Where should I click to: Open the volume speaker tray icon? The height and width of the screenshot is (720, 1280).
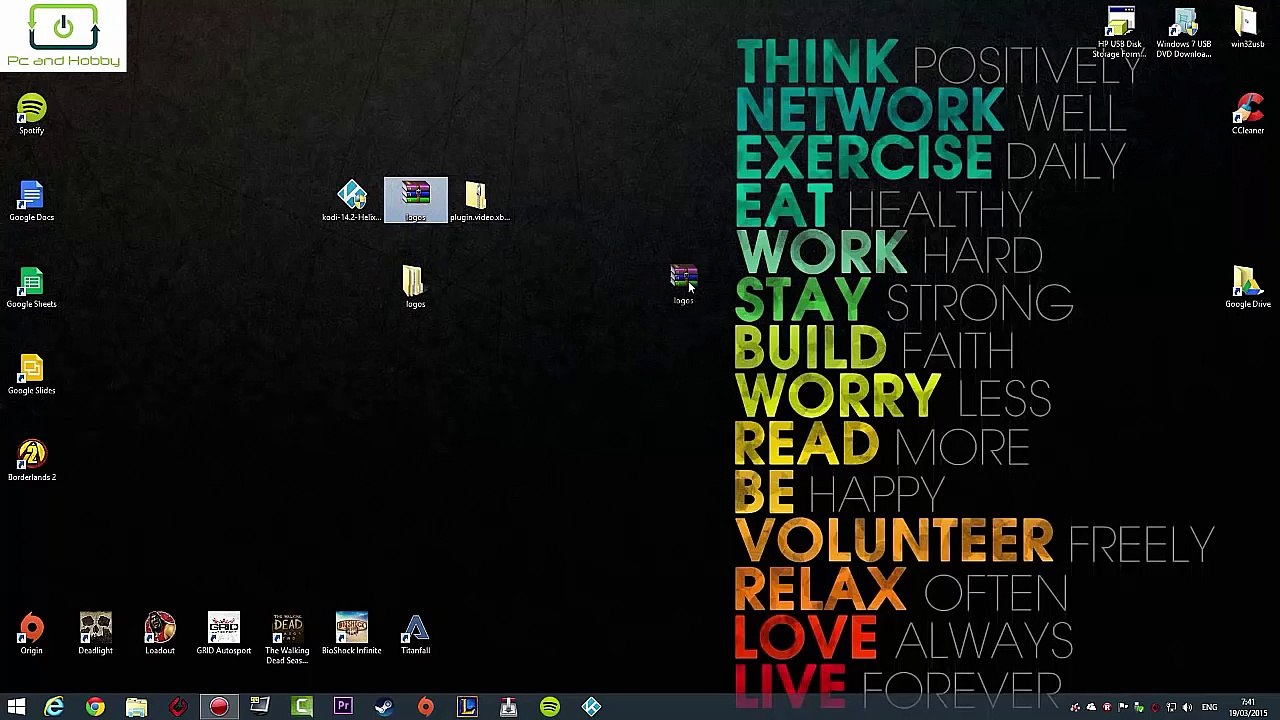tap(1187, 708)
